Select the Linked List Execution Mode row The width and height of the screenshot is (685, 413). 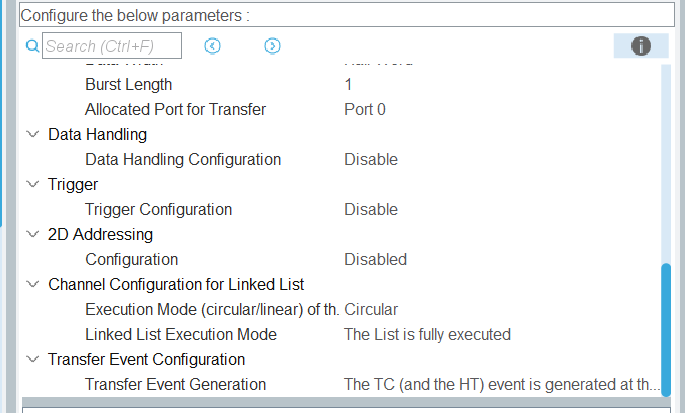click(x=181, y=334)
